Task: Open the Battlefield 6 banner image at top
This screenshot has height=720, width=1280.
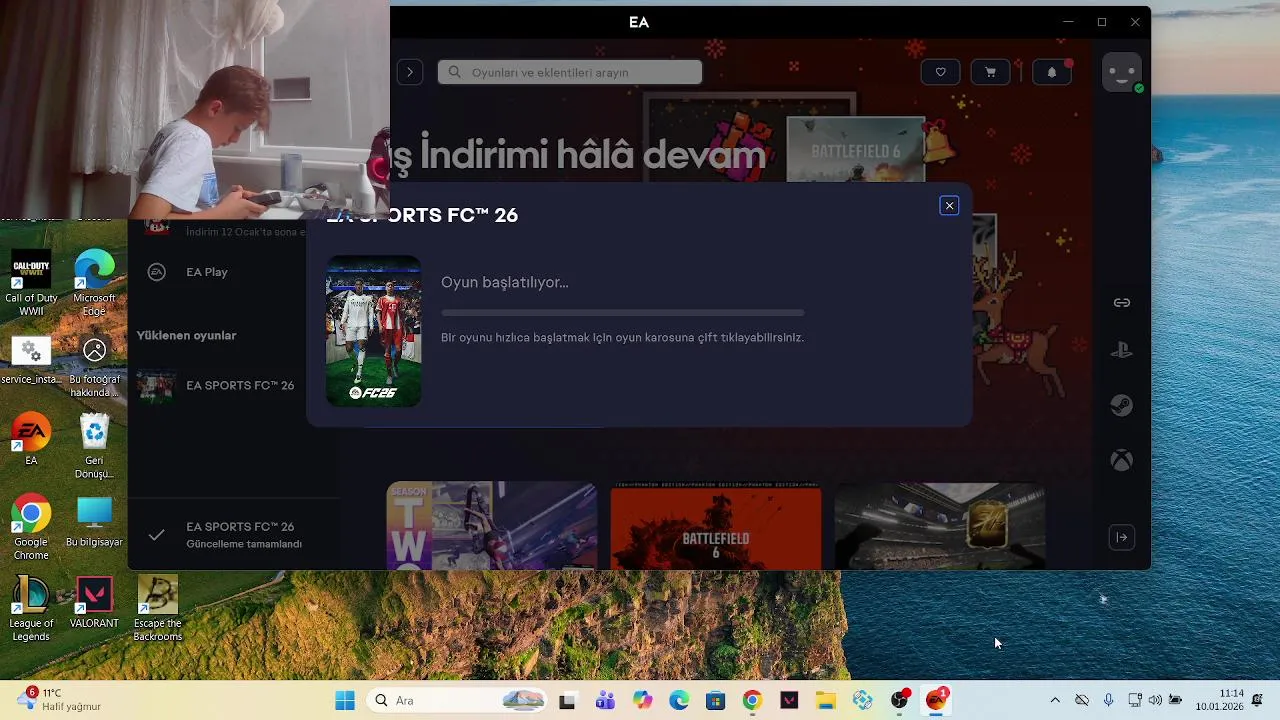Action: tap(855, 149)
